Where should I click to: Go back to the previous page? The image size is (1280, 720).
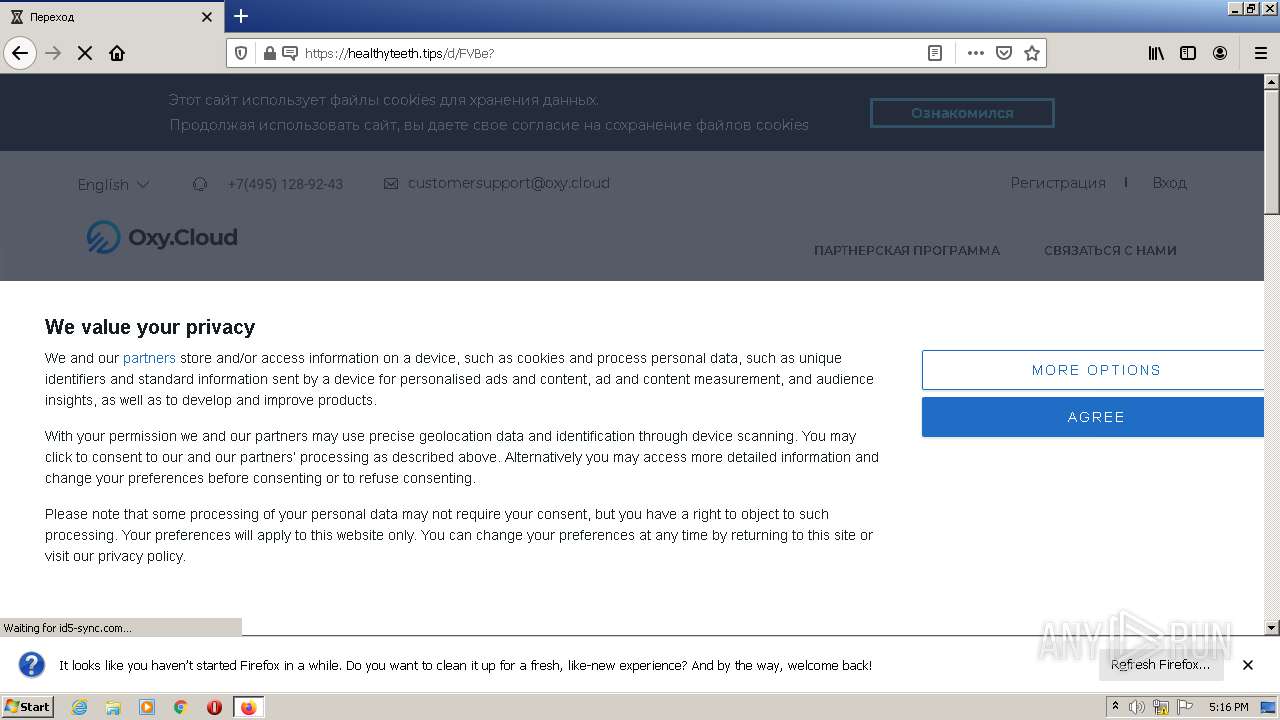coord(20,53)
